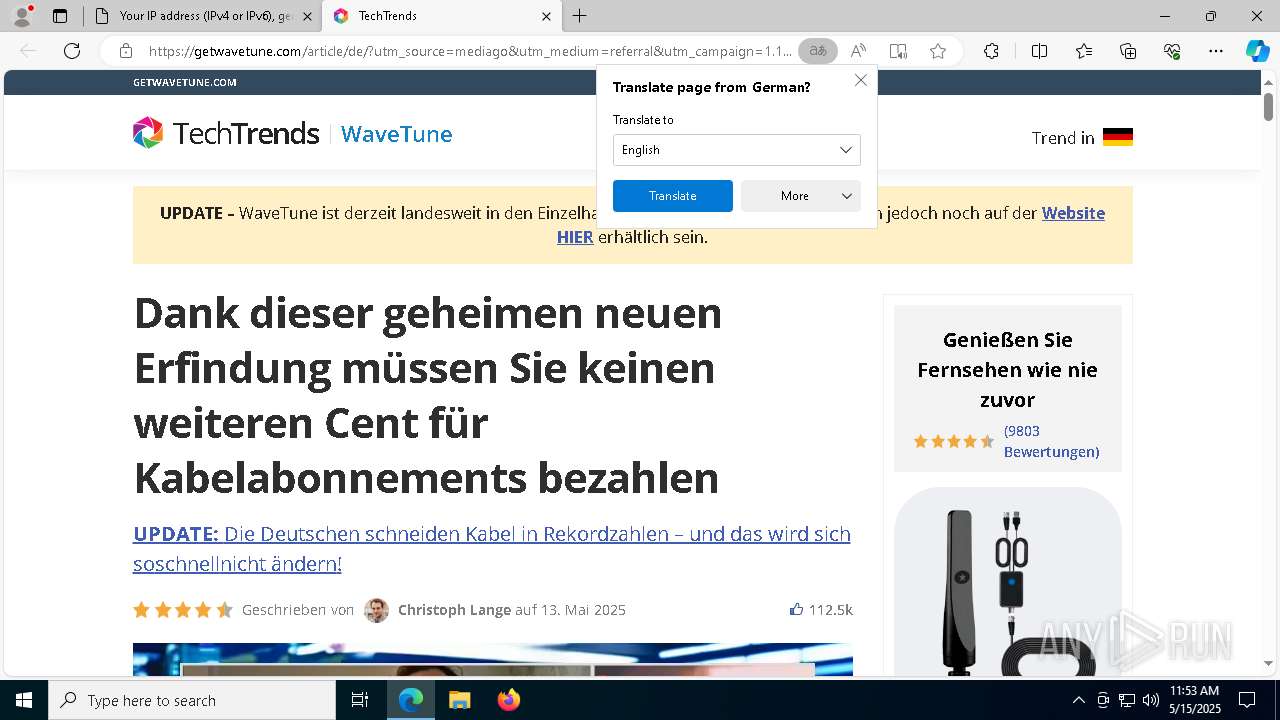Image resolution: width=1280 pixels, height=720 pixels.
Task: Close the TechTrends tab
Action: pos(546,16)
